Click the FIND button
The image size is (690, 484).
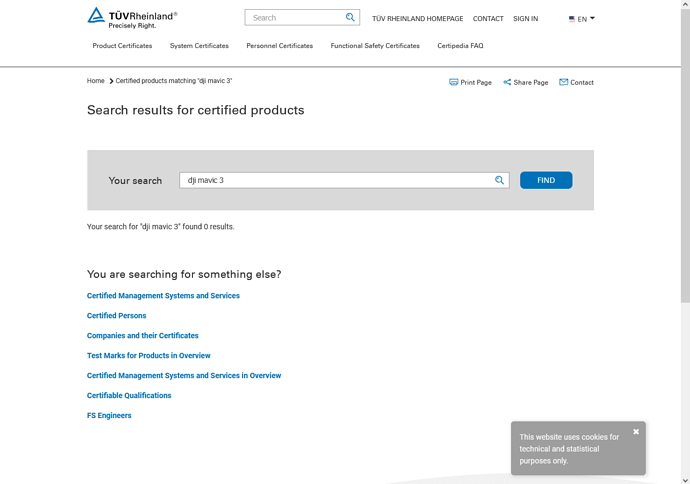tap(546, 180)
